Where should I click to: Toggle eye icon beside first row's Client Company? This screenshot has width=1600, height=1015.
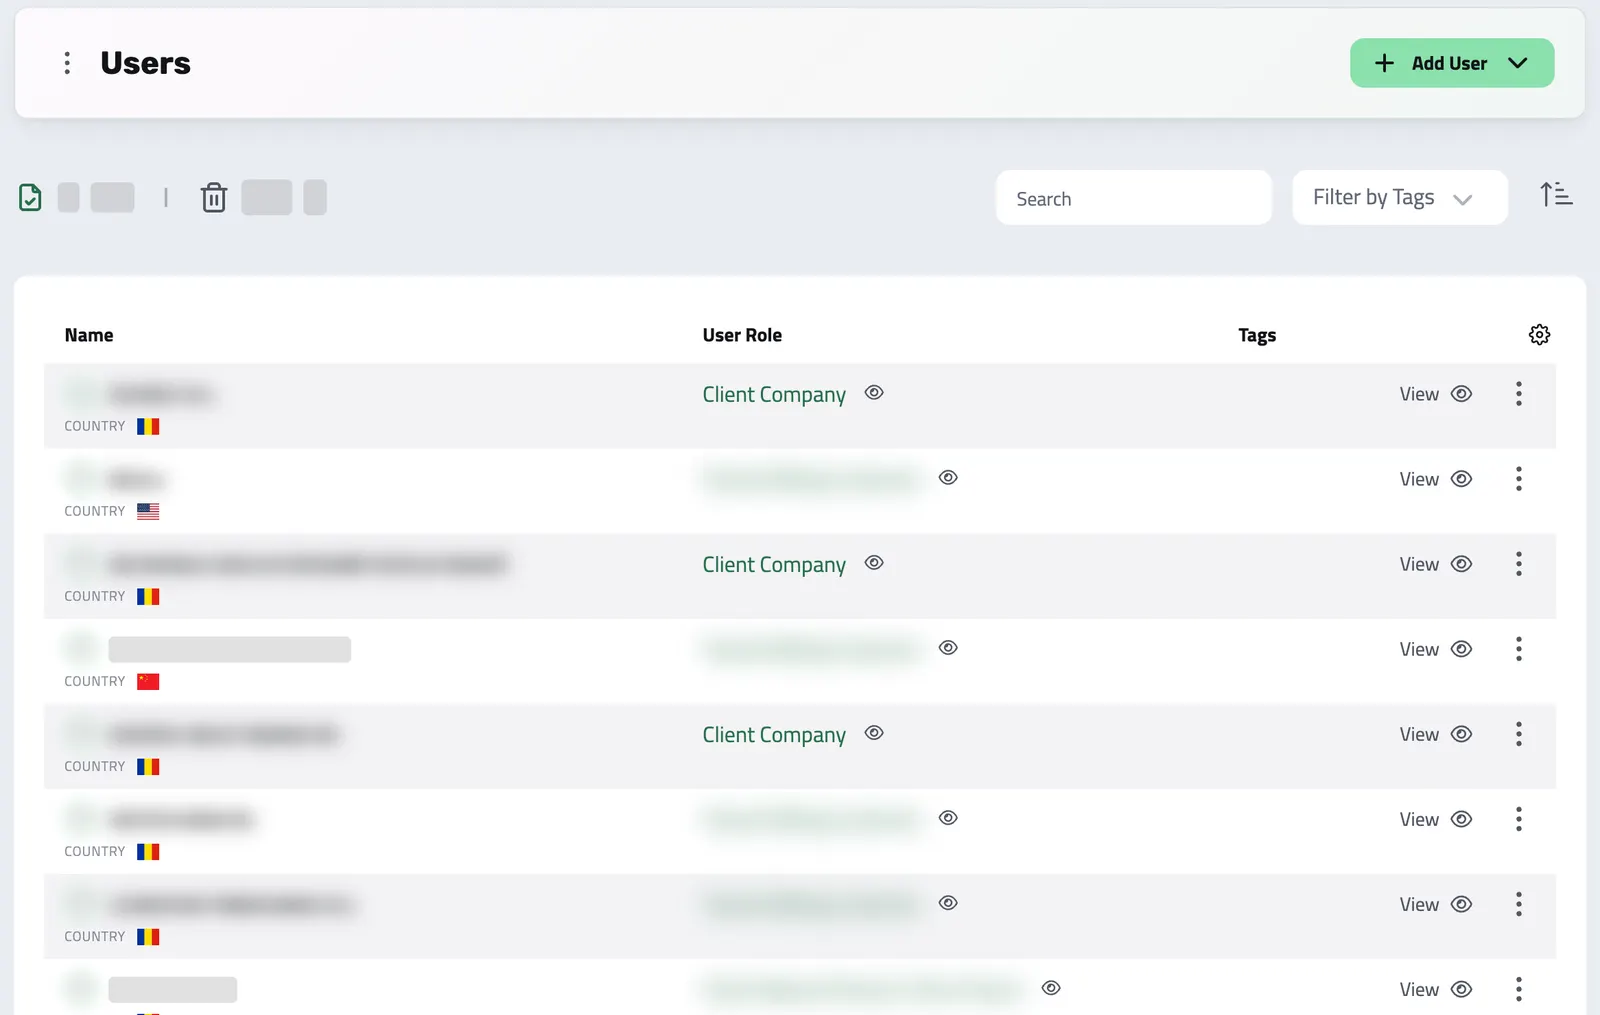click(x=874, y=393)
